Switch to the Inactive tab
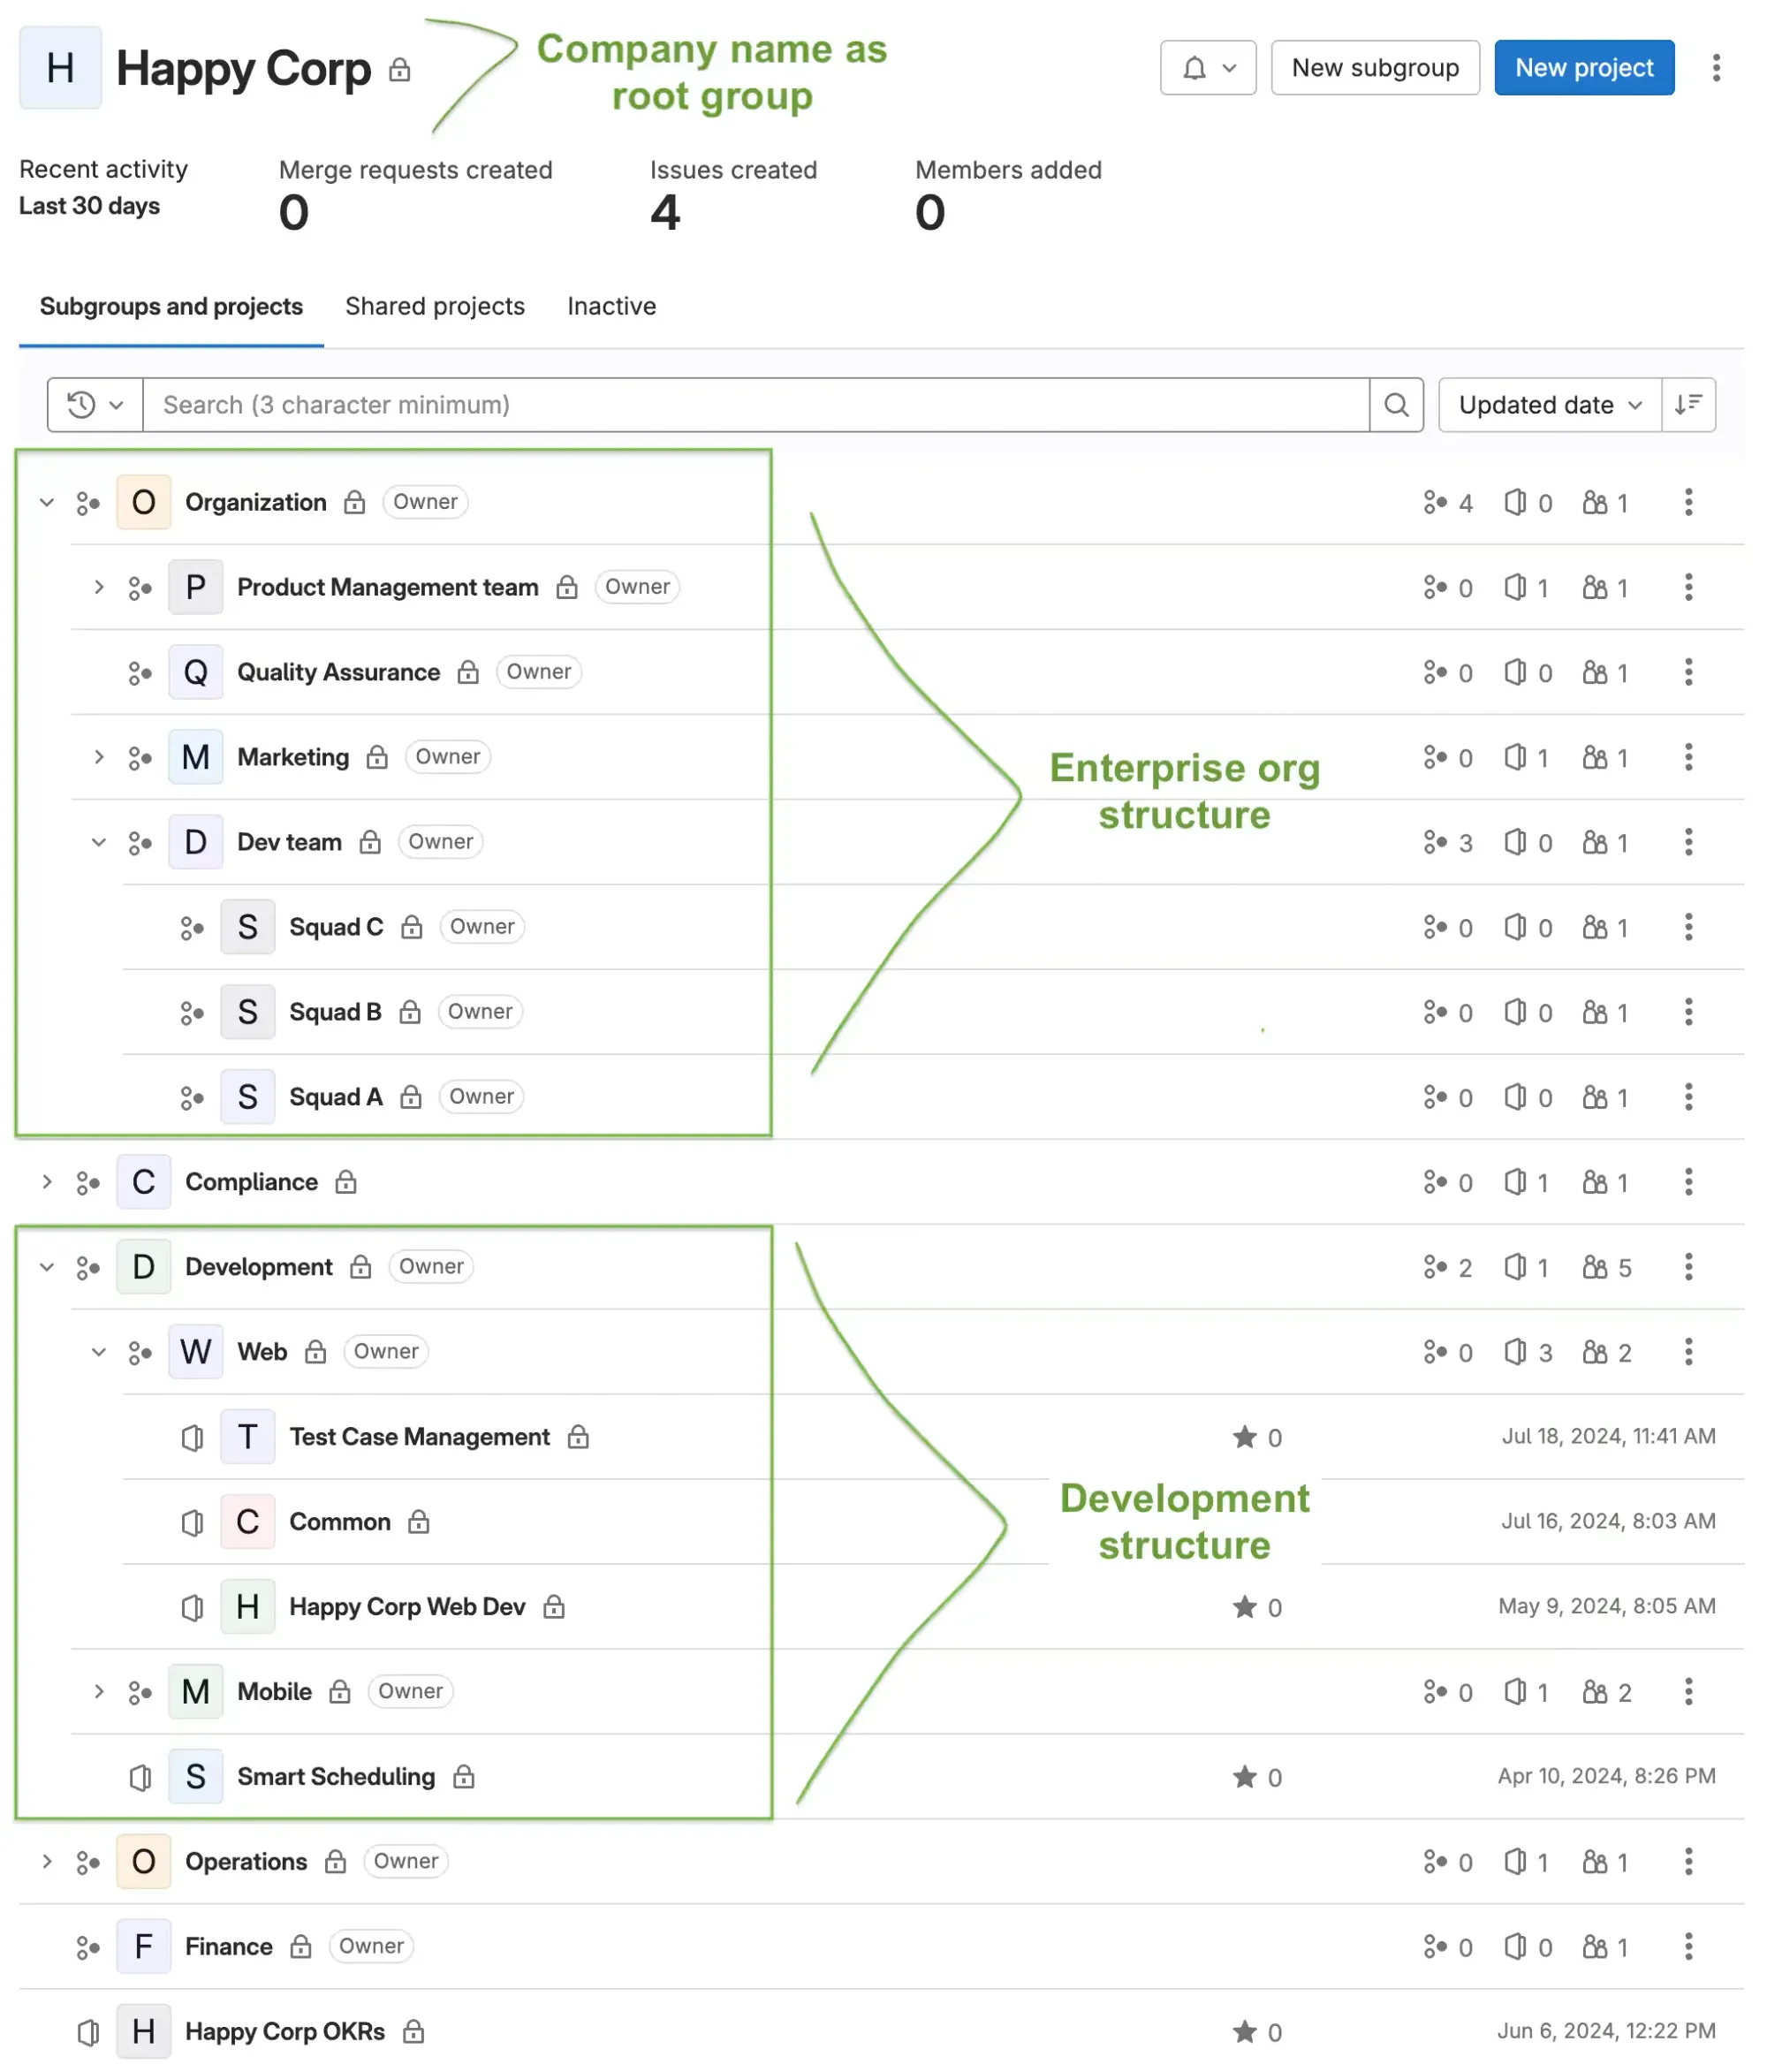The width and height of the screenshot is (1767, 2072). [x=612, y=306]
